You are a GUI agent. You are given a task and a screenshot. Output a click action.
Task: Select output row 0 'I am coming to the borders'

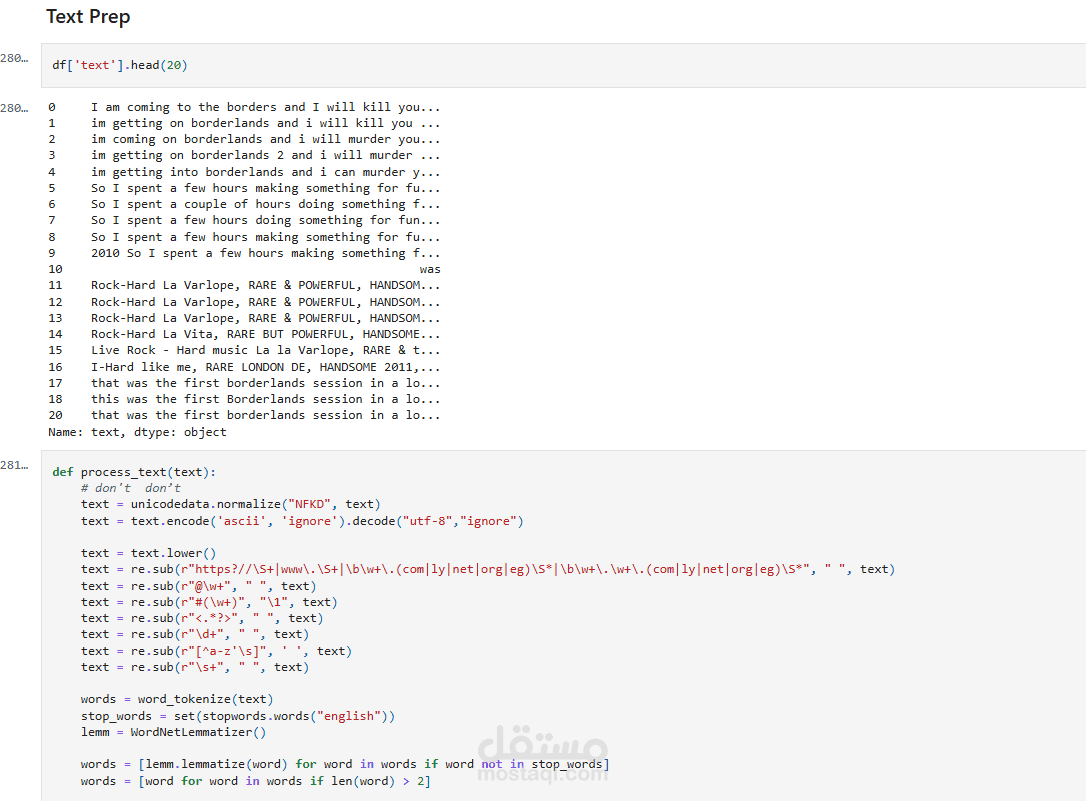coord(244,107)
